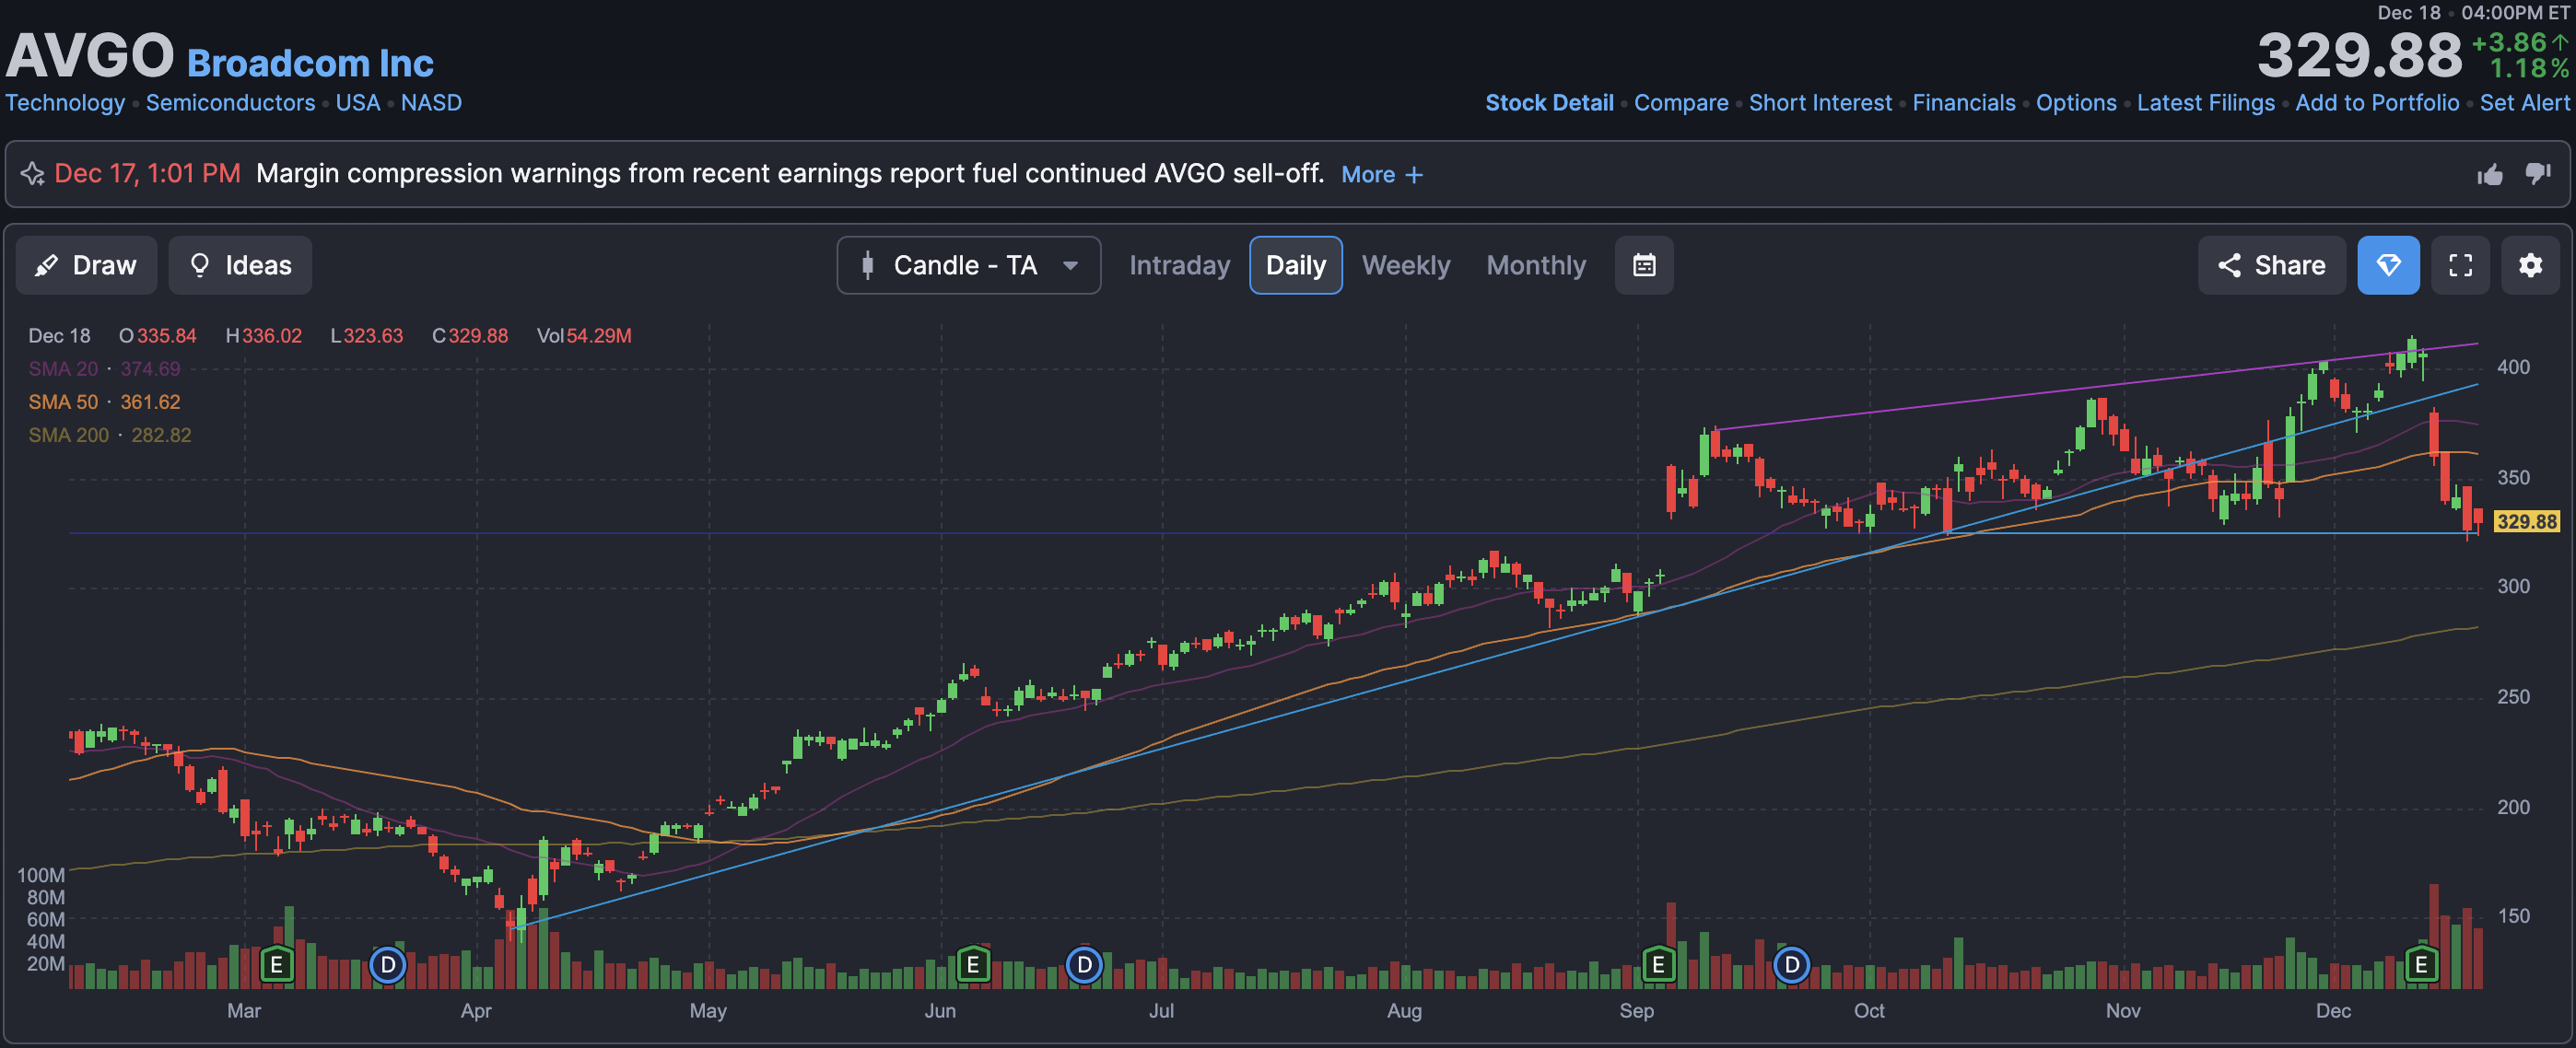The height and width of the screenshot is (1048, 2576).
Task: Open the Candle - TA chart type dropdown
Action: coord(968,265)
